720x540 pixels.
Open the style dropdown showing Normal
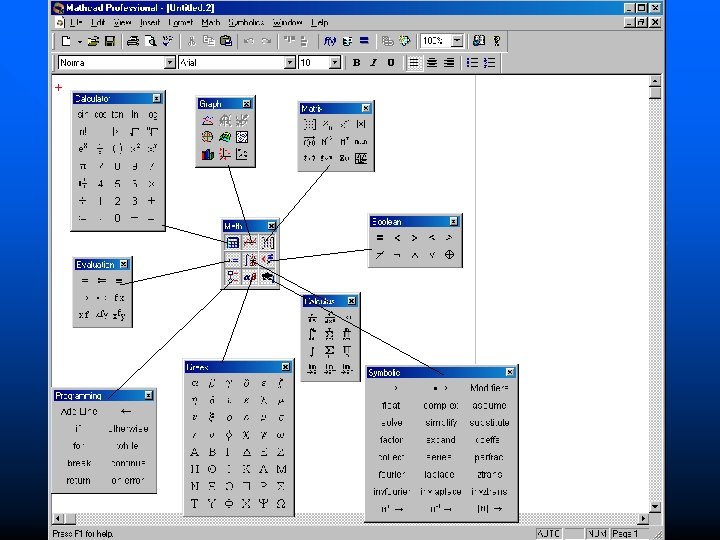point(170,63)
